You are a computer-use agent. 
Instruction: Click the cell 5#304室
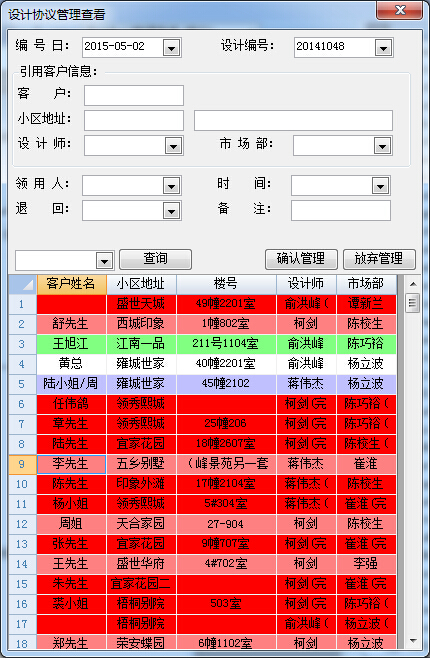click(226, 504)
